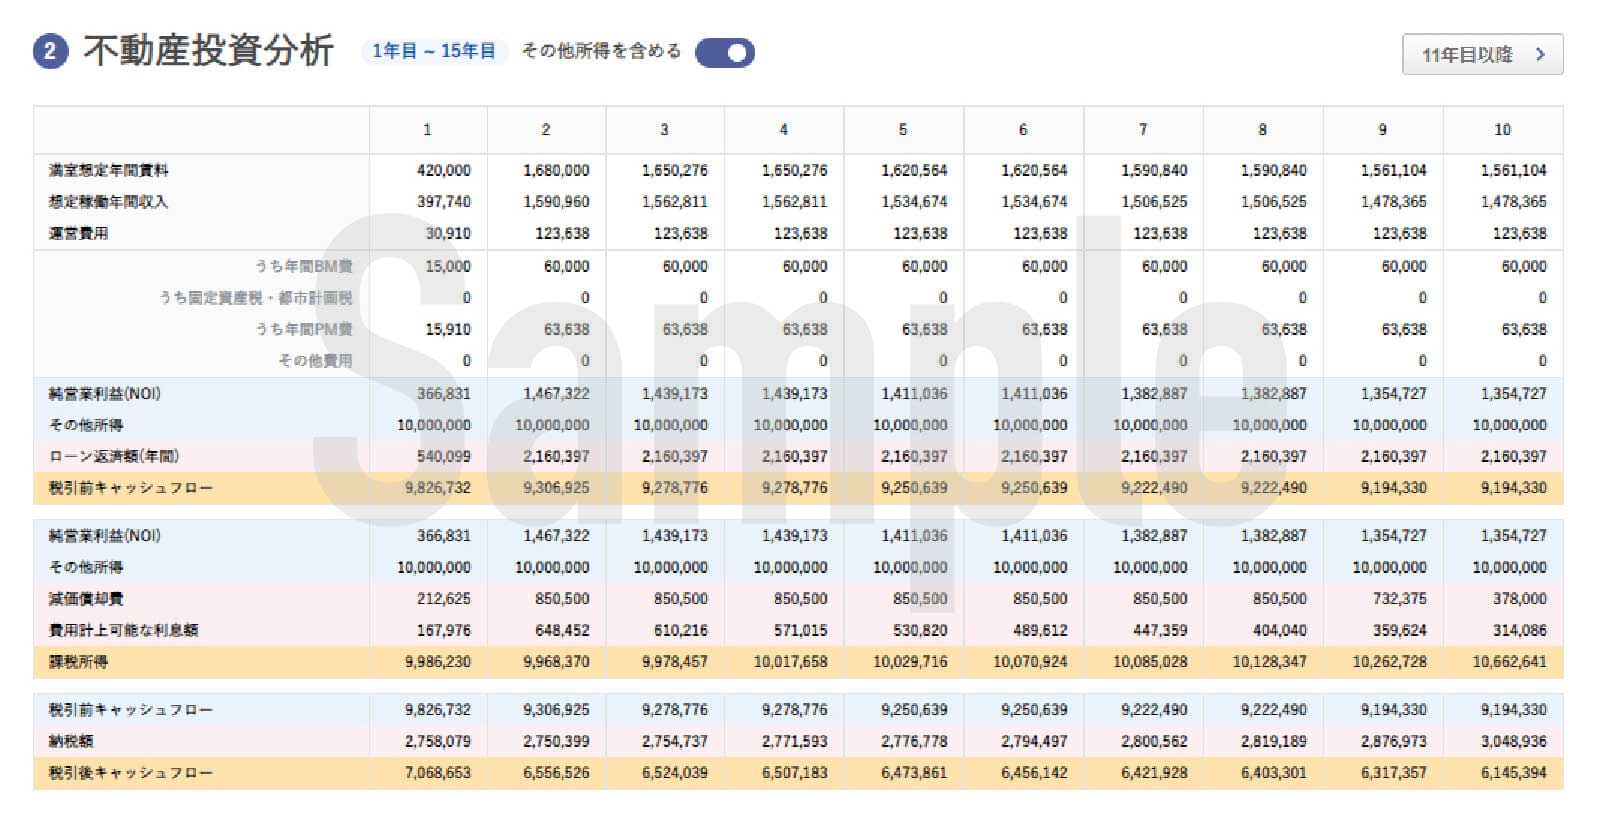Select the 課税所得 row label

79,662
